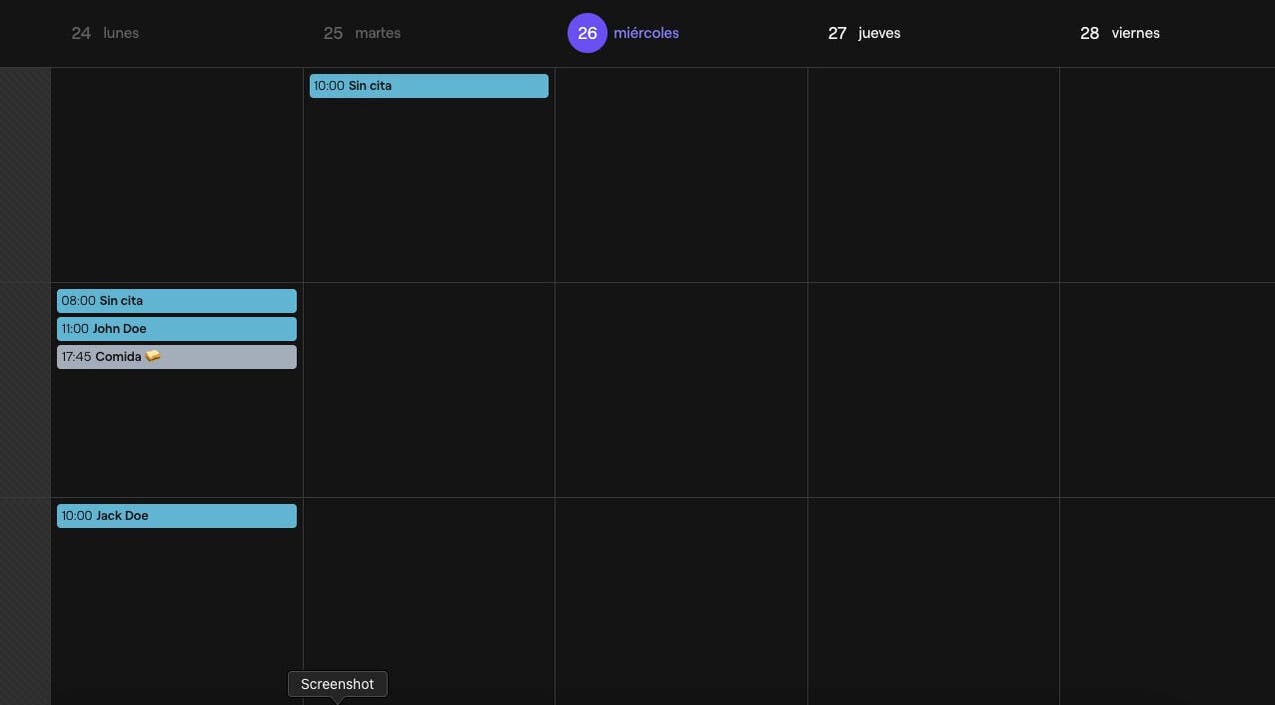Click the empty miércoles cell in the middle row
The height and width of the screenshot is (705, 1275).
[681, 390]
